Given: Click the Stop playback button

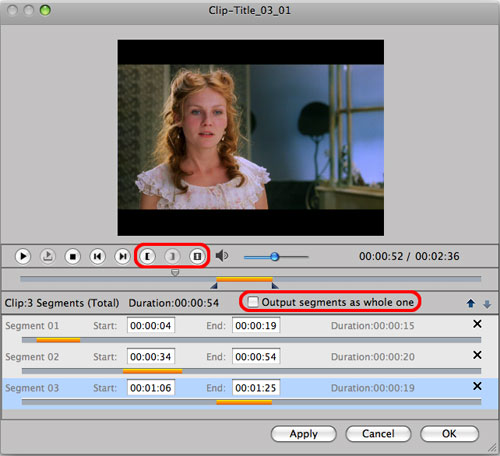Looking at the screenshot, I should point(73,256).
